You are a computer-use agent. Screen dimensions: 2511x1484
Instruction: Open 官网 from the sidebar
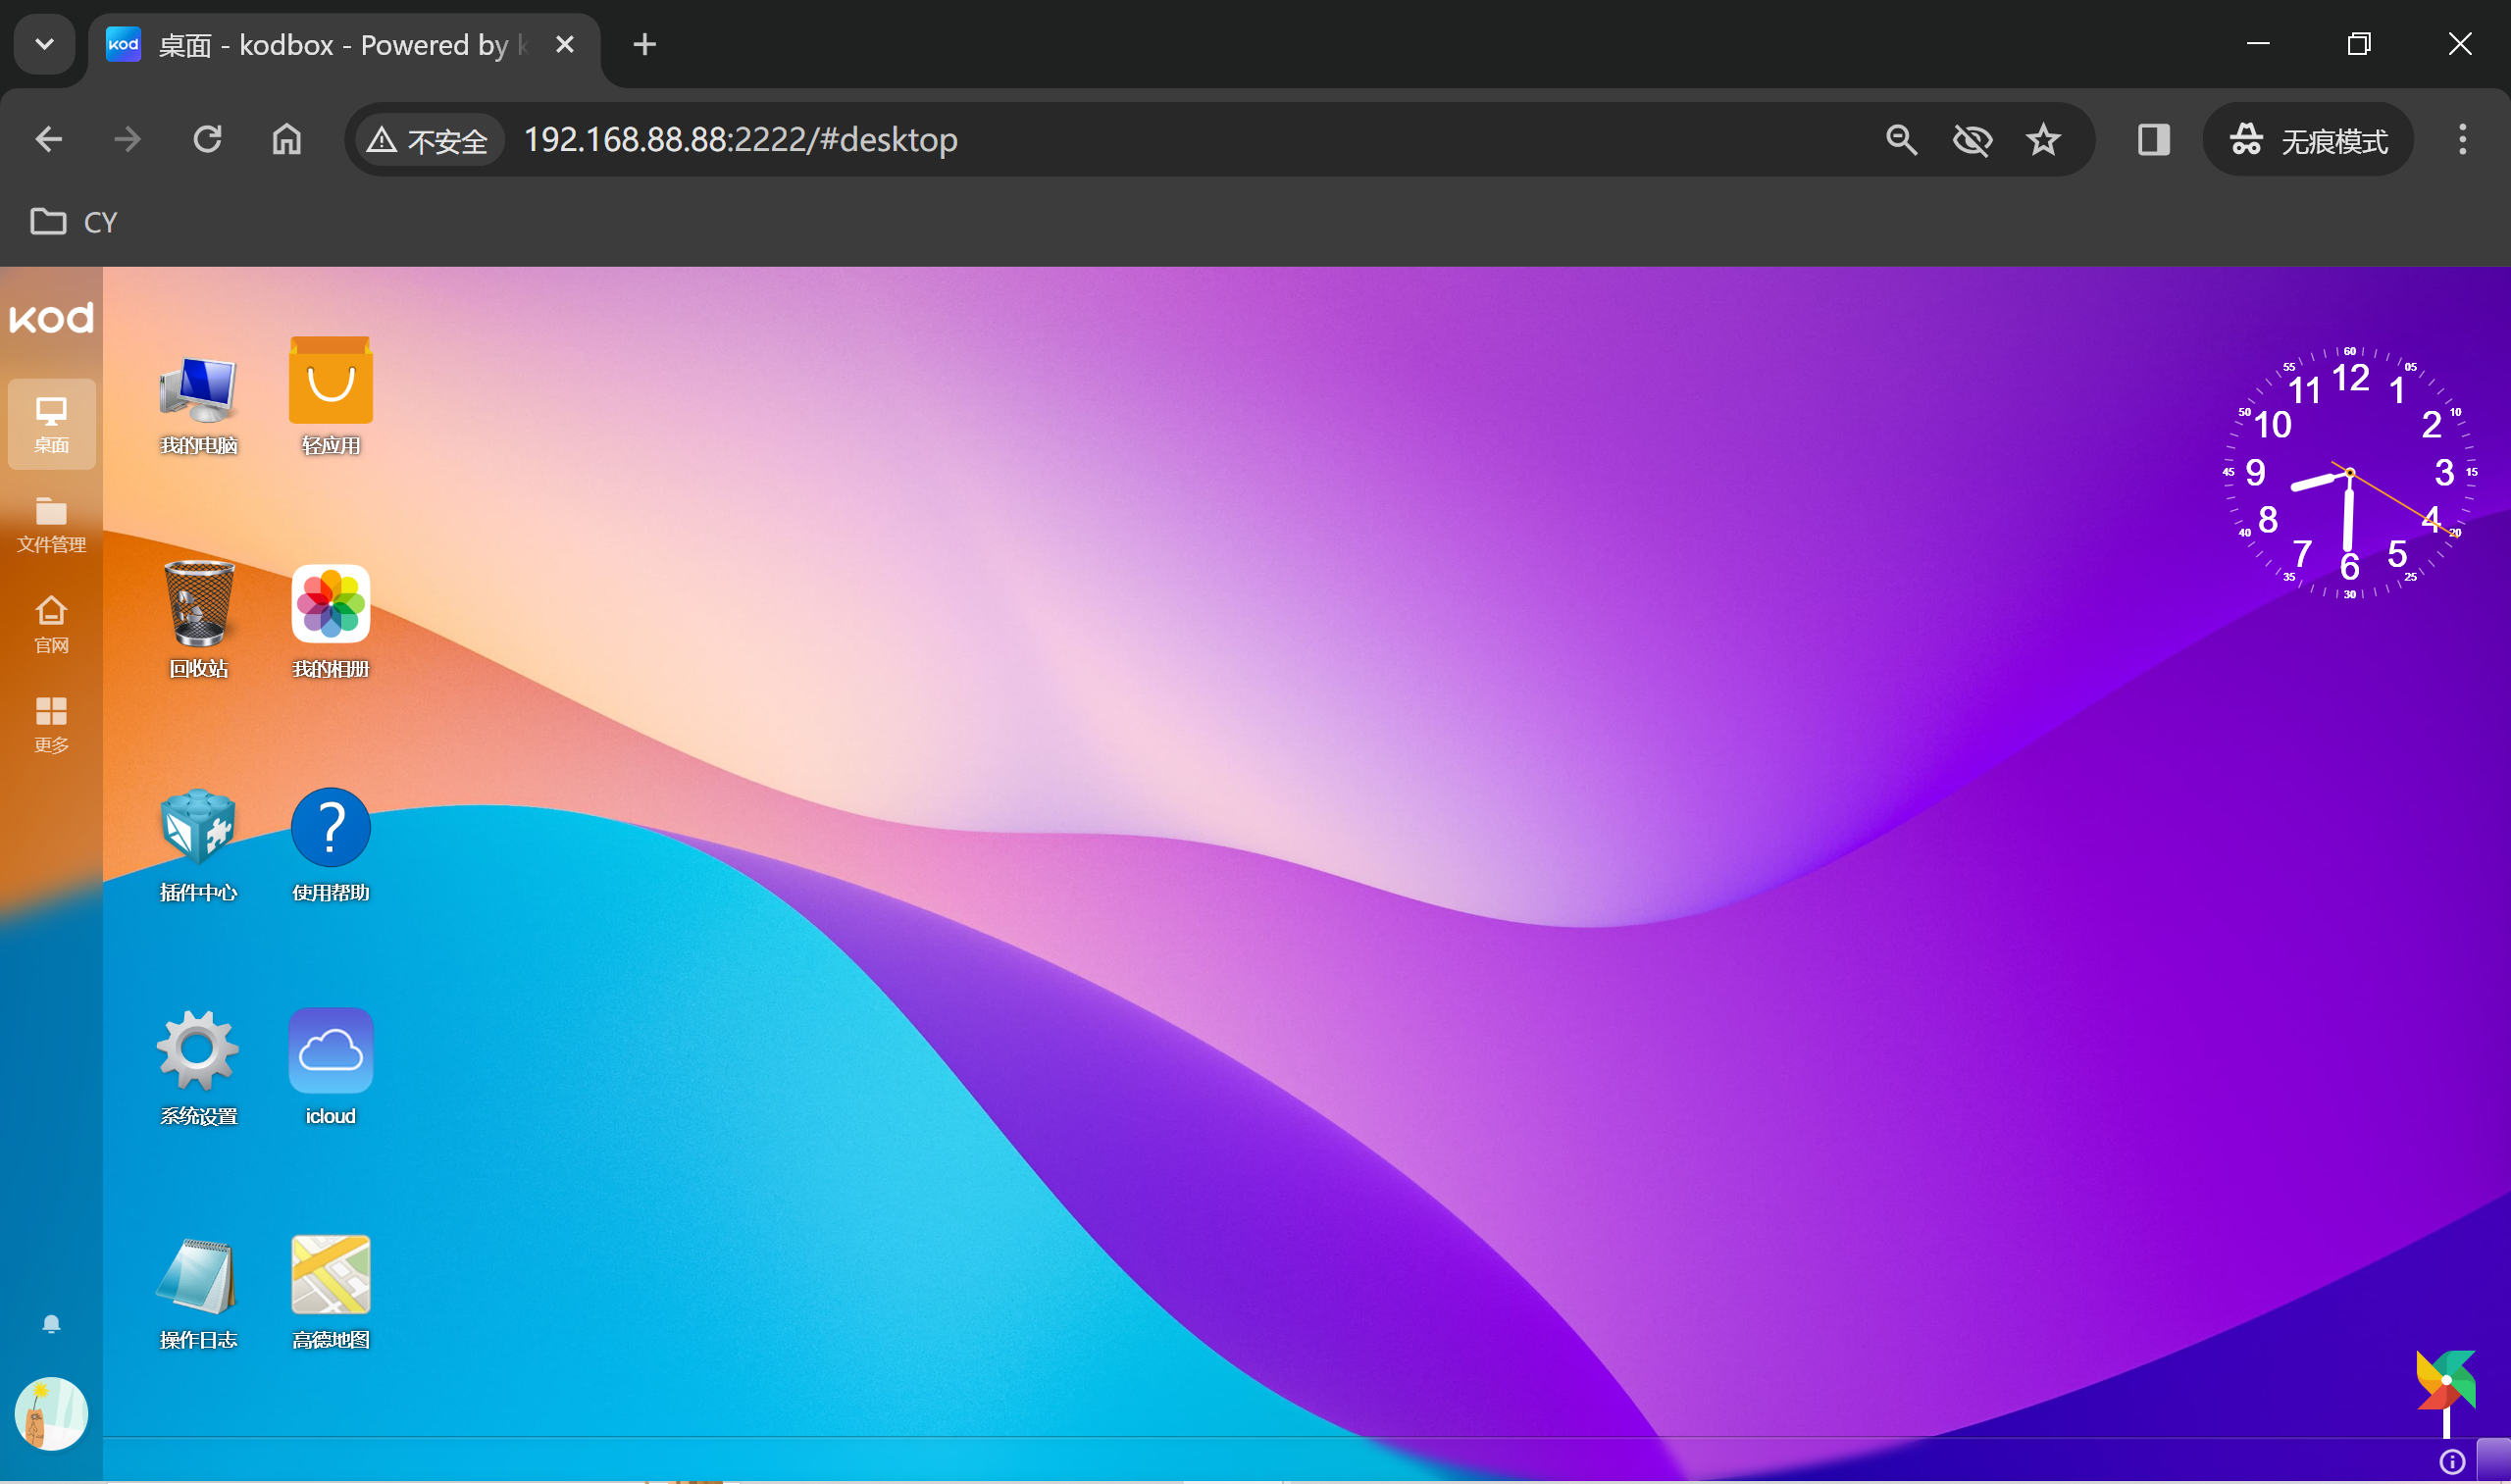tap(51, 624)
